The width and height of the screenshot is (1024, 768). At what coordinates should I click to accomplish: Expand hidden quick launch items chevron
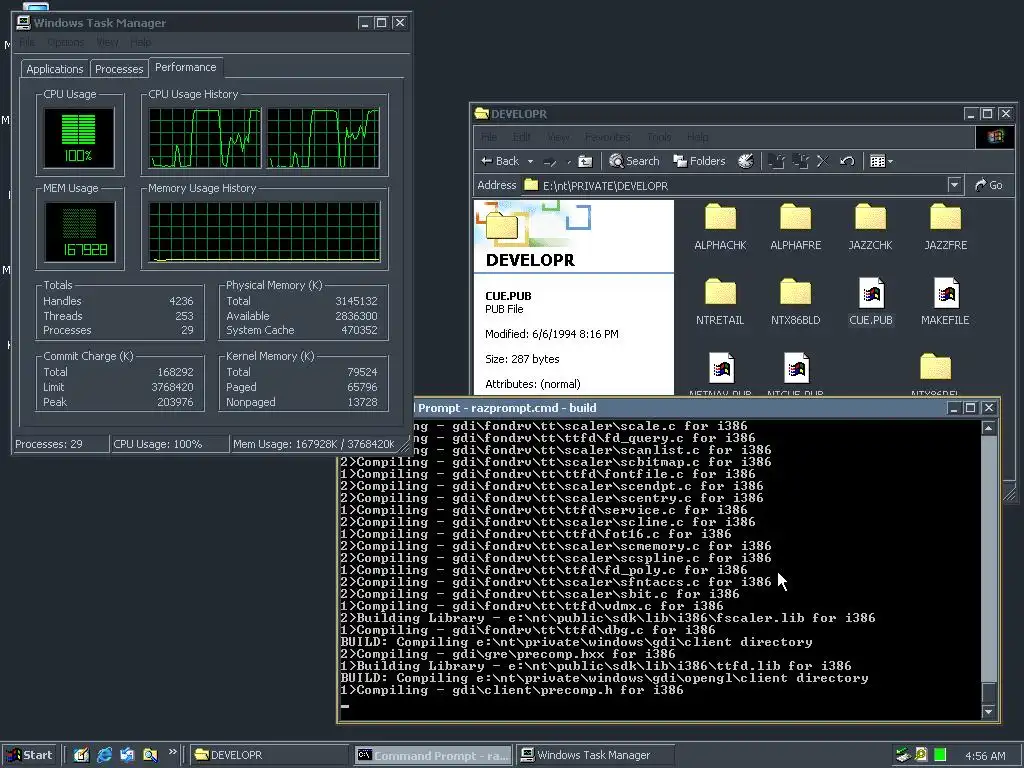tap(172, 752)
